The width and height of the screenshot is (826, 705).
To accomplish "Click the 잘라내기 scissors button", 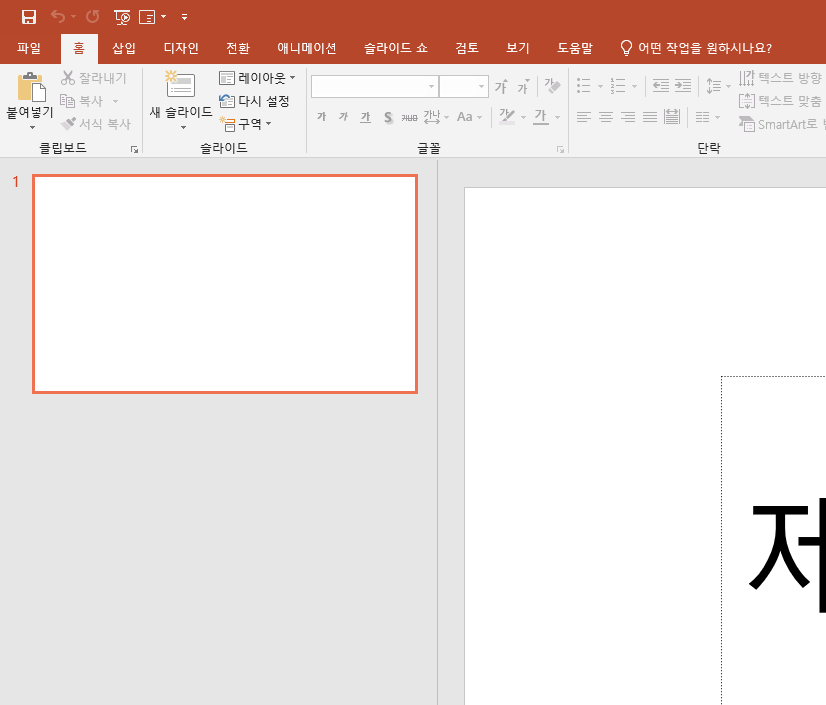I will [x=94, y=78].
